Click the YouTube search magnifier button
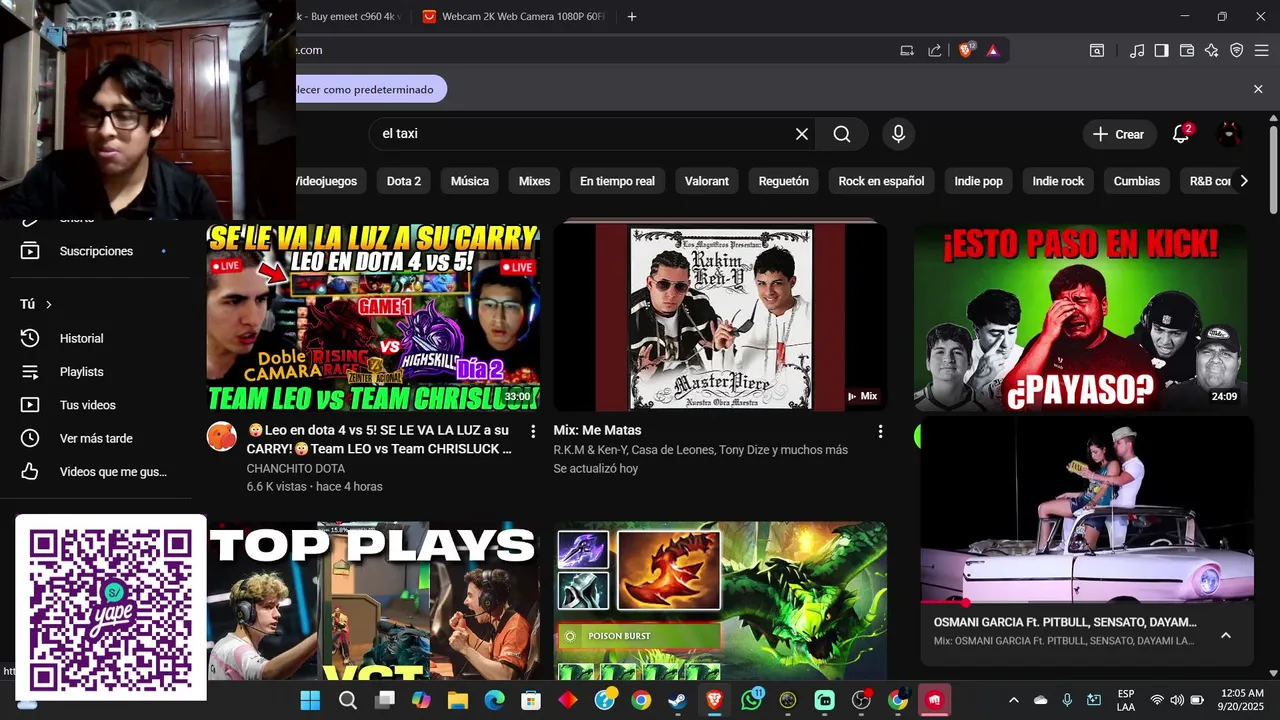The width and height of the screenshot is (1280, 720). [842, 134]
